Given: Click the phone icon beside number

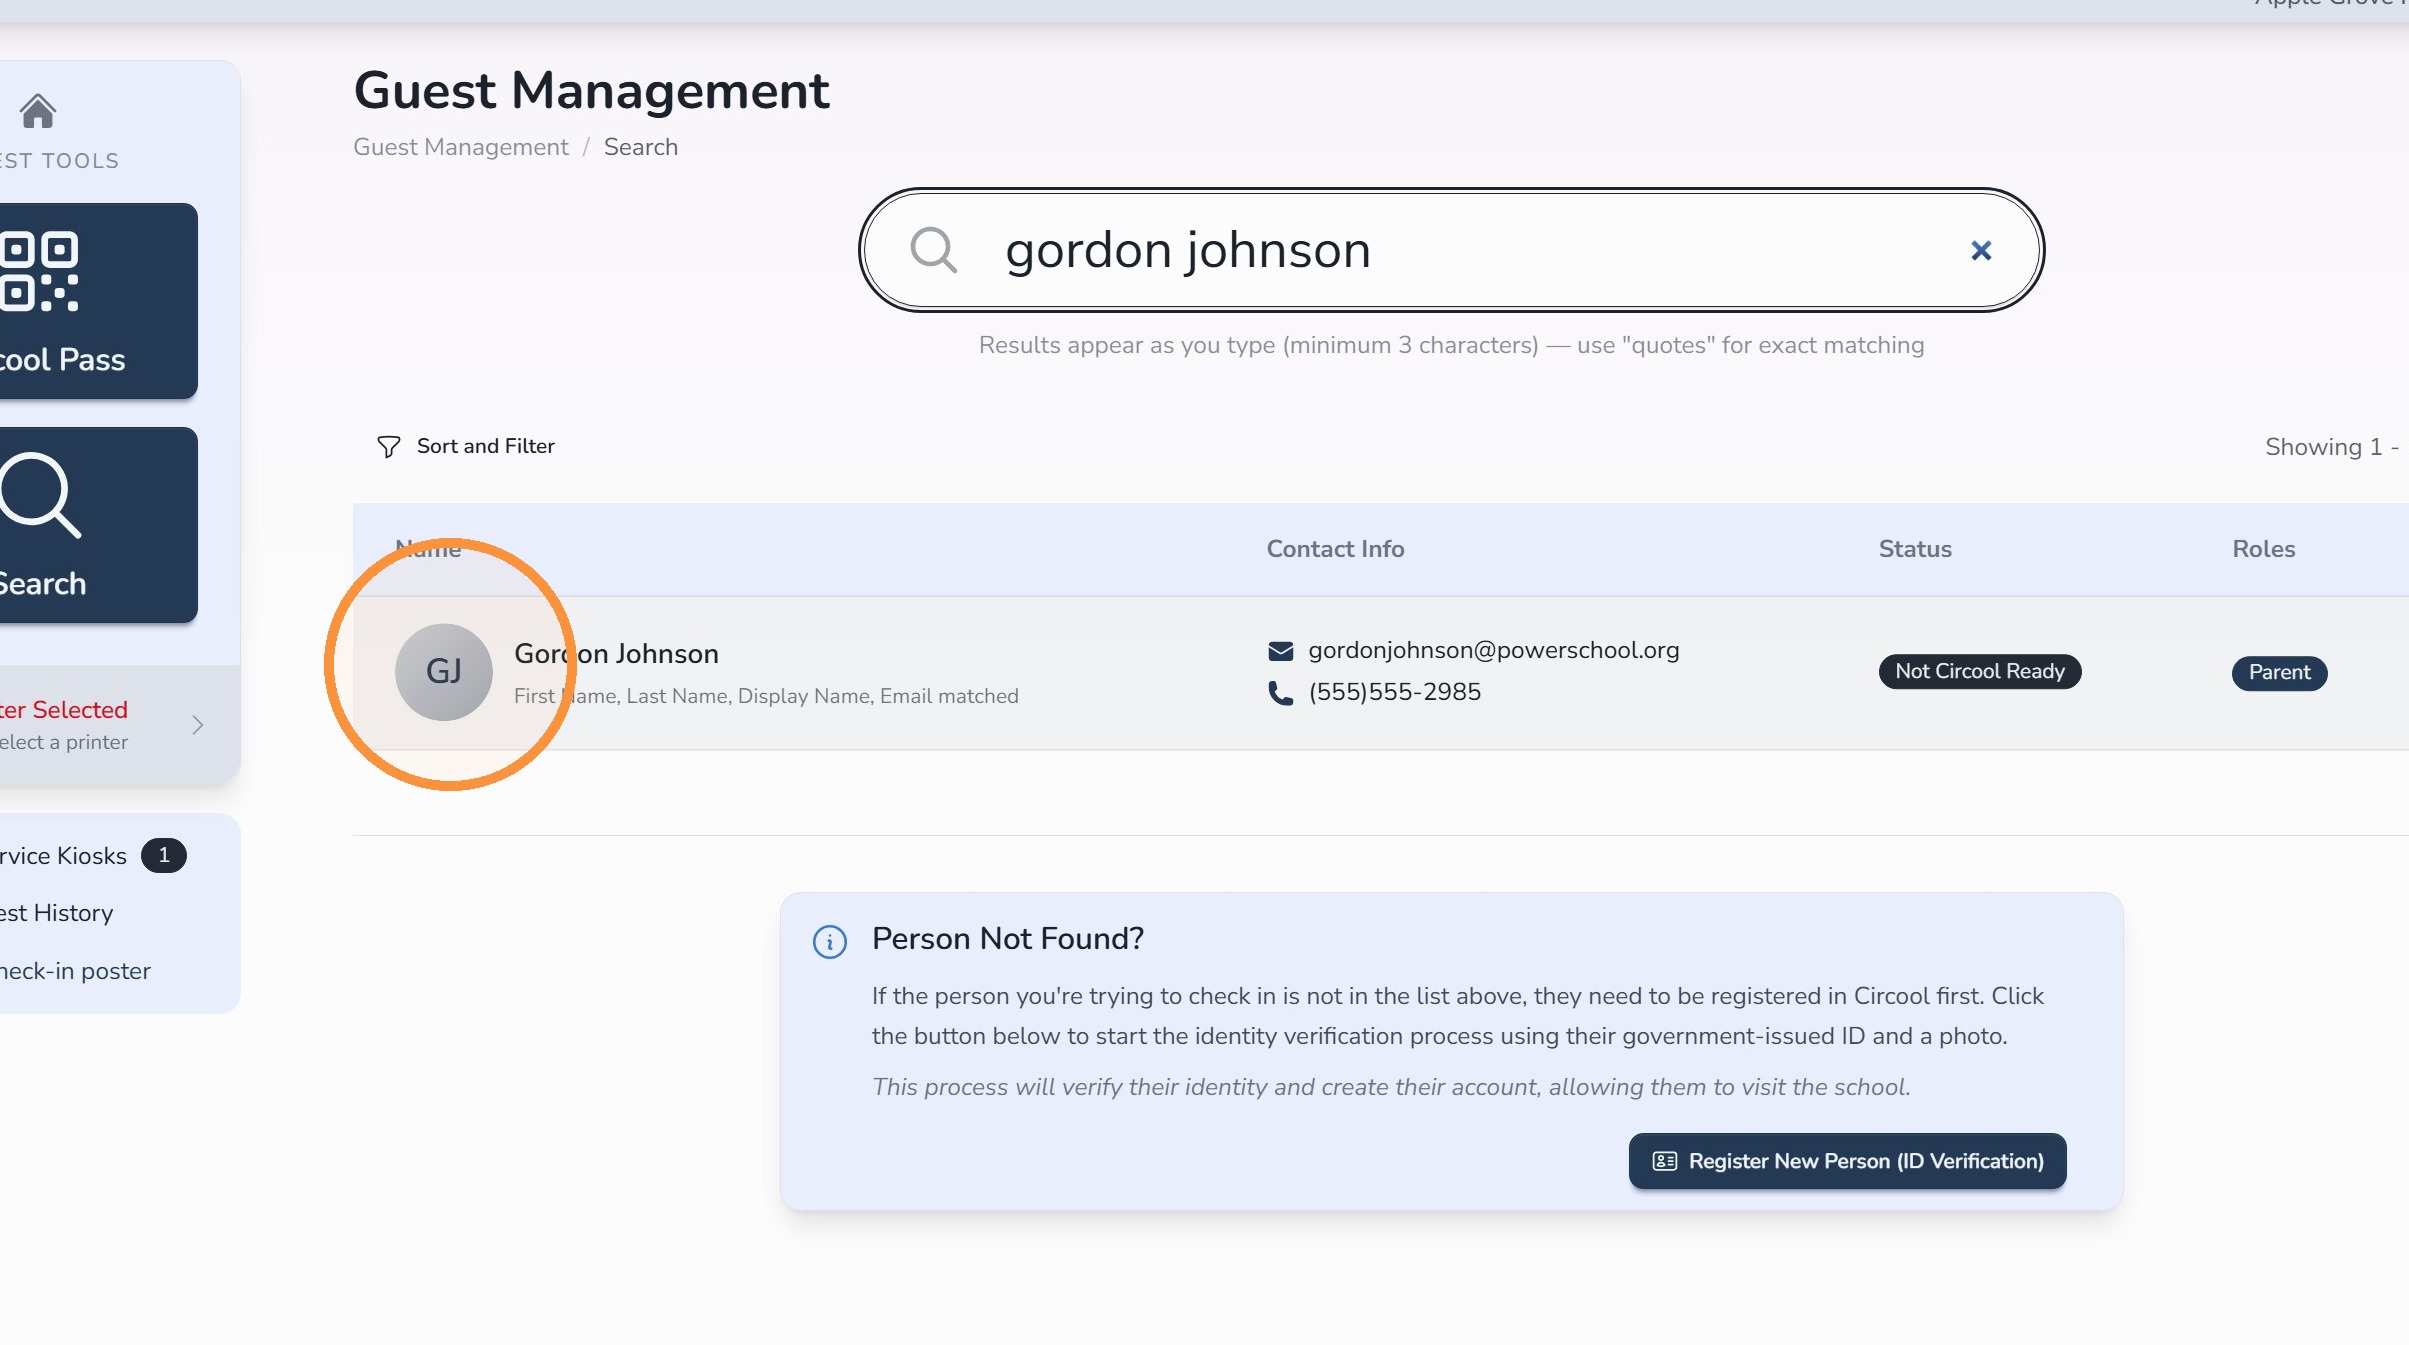Looking at the screenshot, I should pos(1281,693).
